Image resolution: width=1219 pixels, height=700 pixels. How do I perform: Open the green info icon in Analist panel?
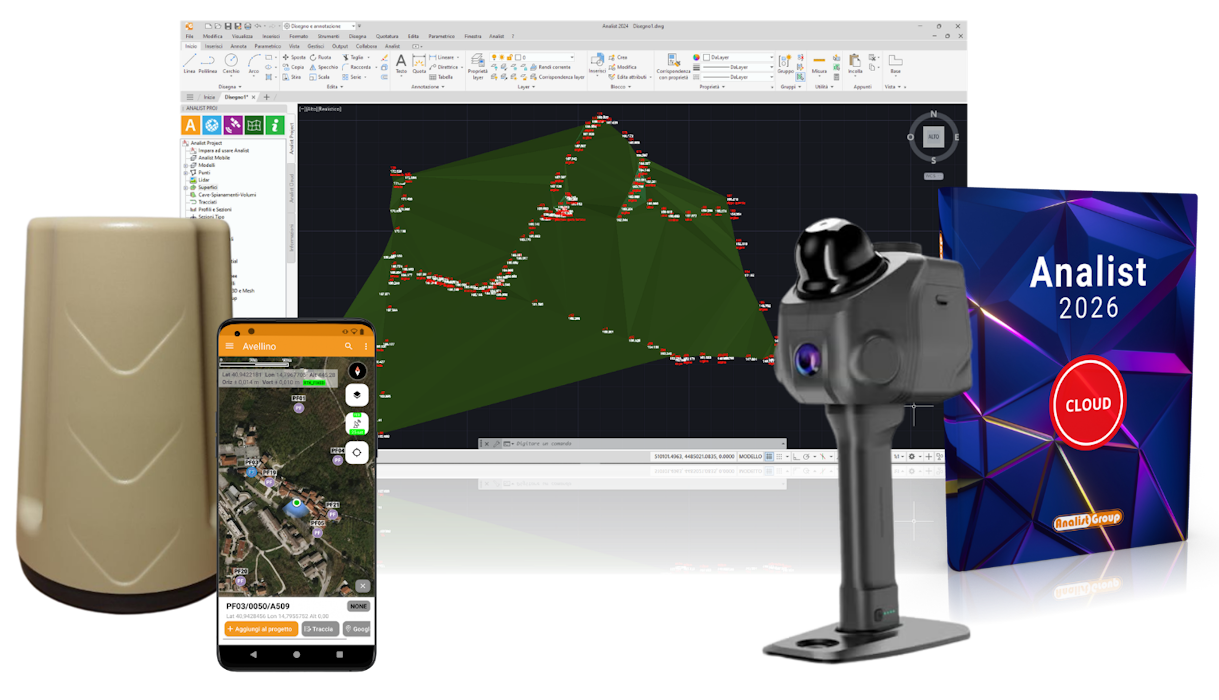pos(275,125)
